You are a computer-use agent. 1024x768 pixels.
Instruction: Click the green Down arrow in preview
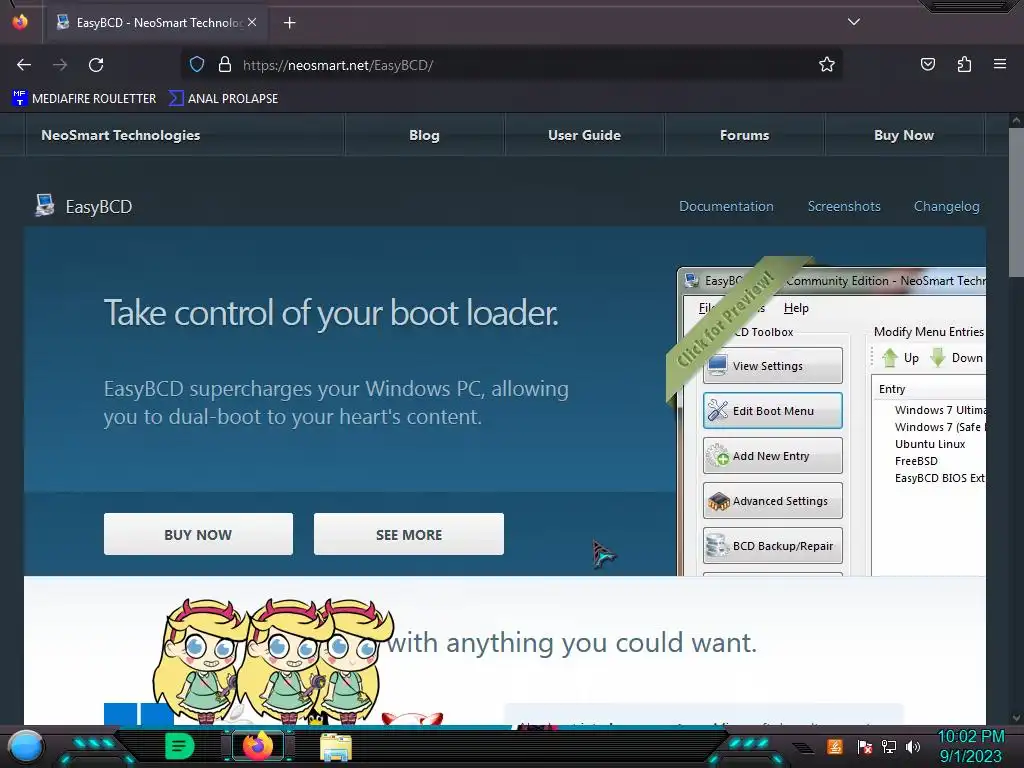click(938, 358)
